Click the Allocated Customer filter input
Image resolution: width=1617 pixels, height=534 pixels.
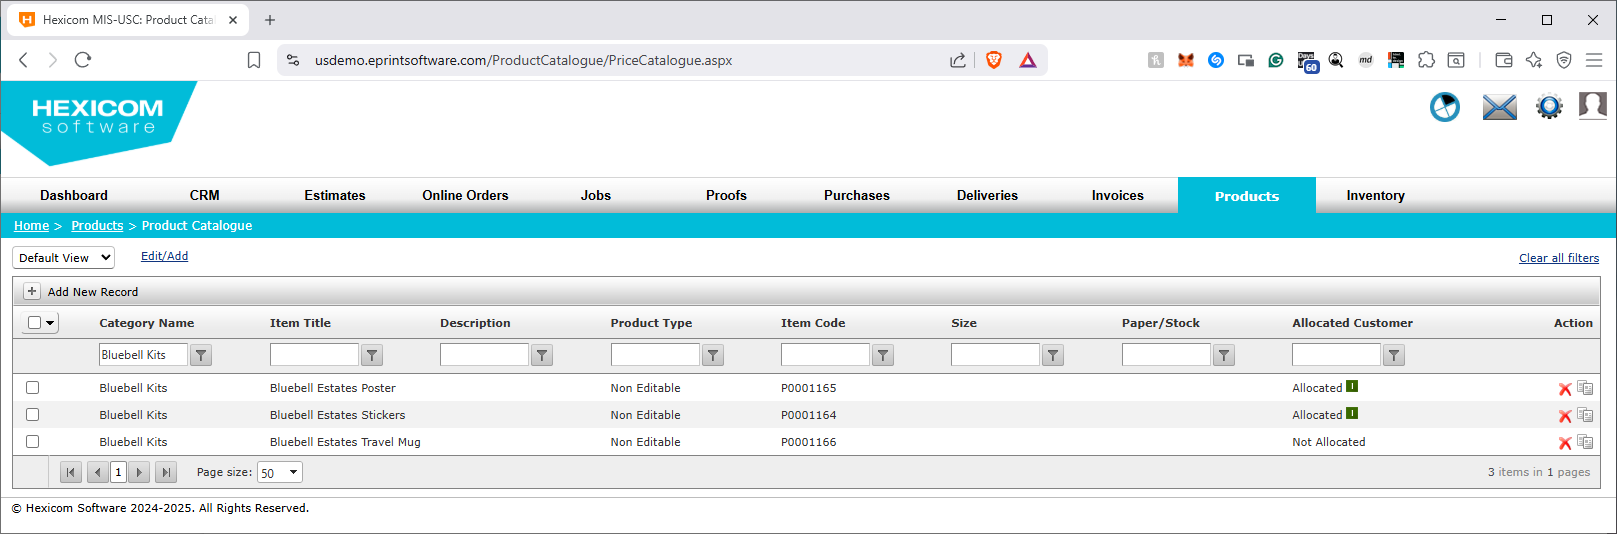(1336, 355)
